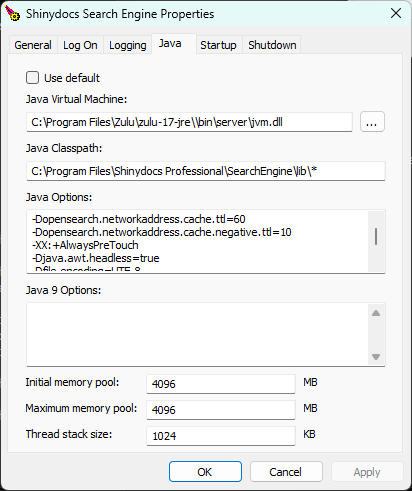Focus the Java Virtual Machine path field
The image size is (412, 491).
coord(189,122)
